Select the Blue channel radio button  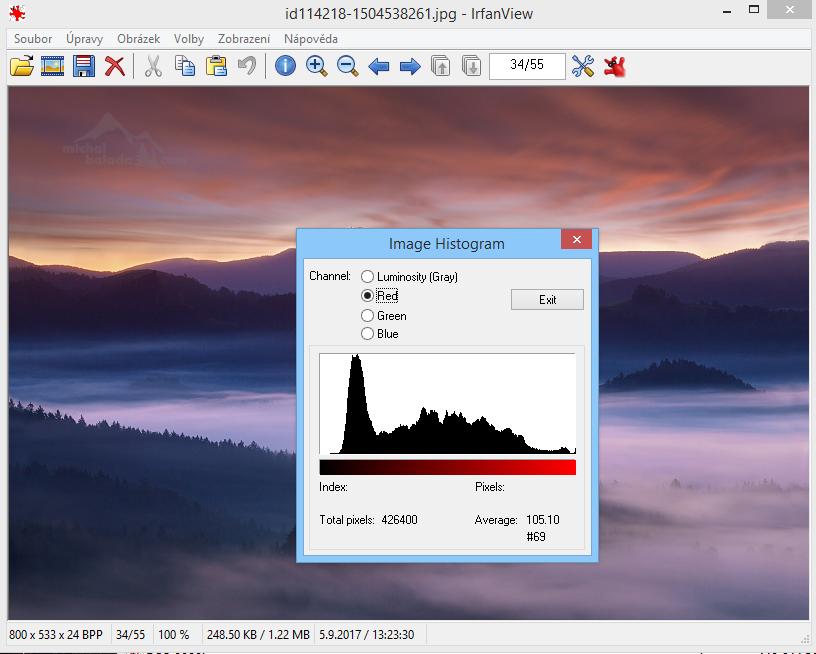(x=368, y=334)
